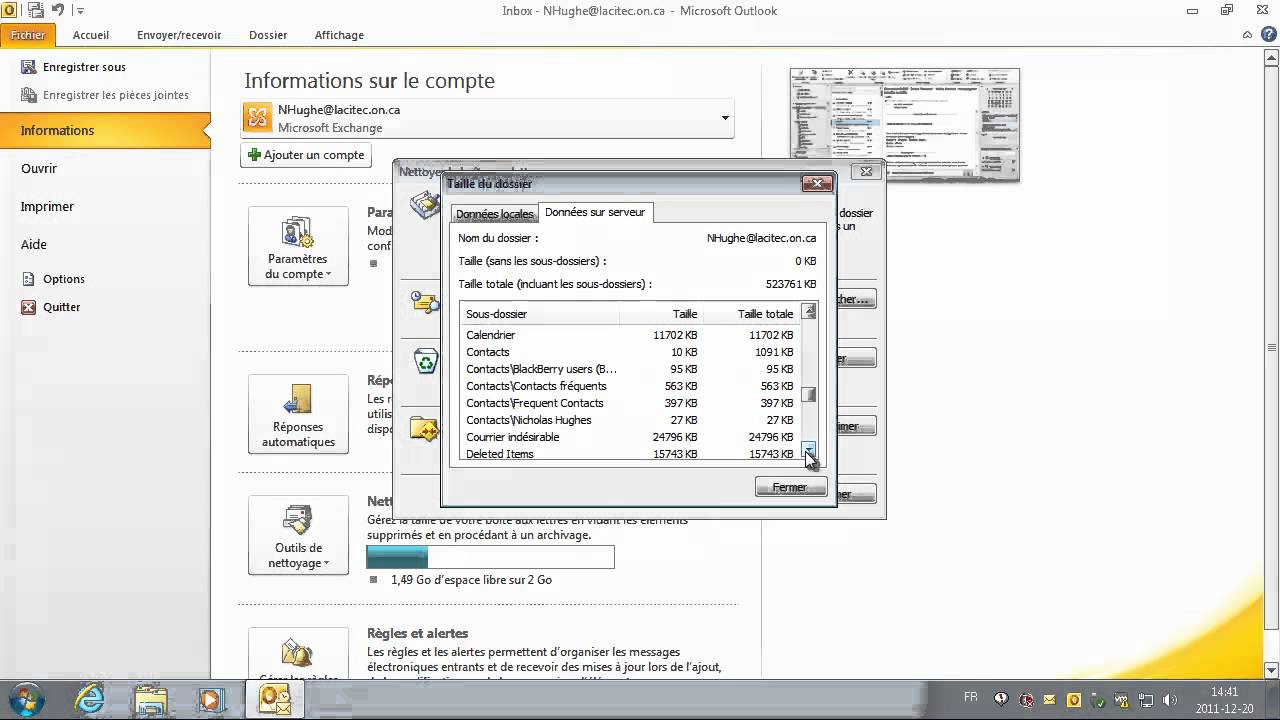This screenshot has width=1280, height=720.
Task: Click the new mail envelope tray icon
Action: click(x=1050, y=700)
